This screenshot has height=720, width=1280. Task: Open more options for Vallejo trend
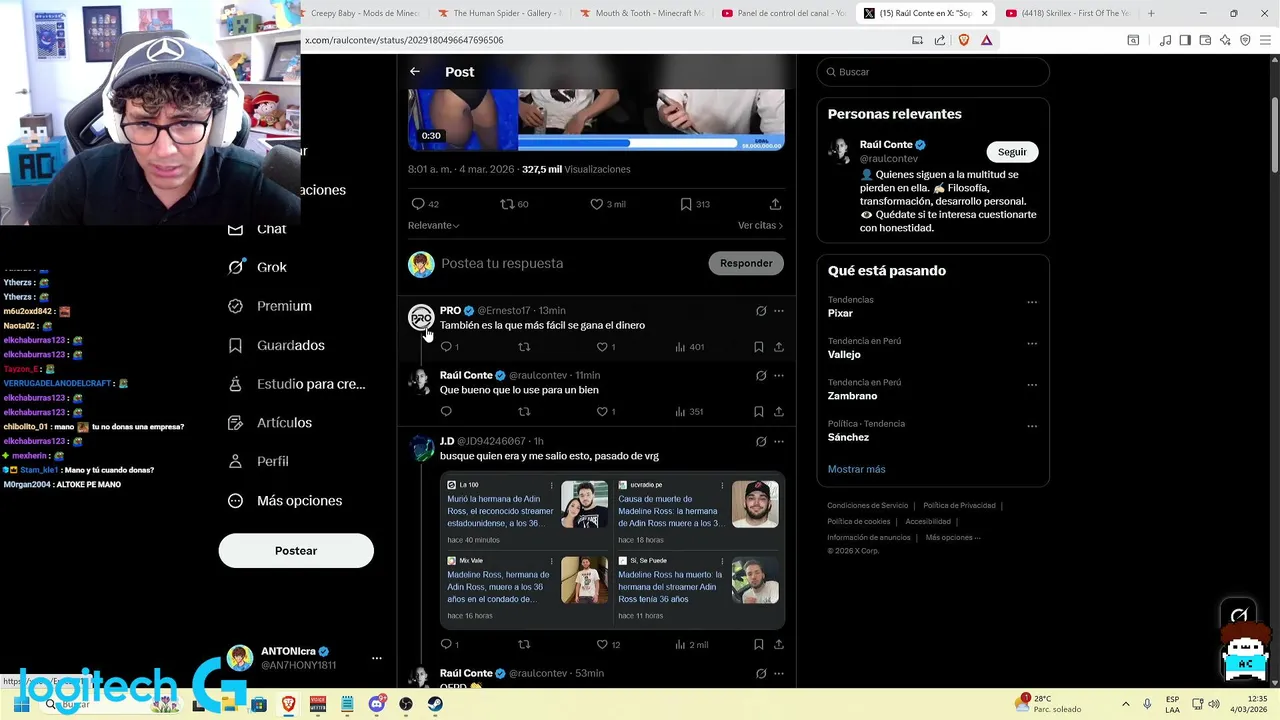click(1032, 343)
